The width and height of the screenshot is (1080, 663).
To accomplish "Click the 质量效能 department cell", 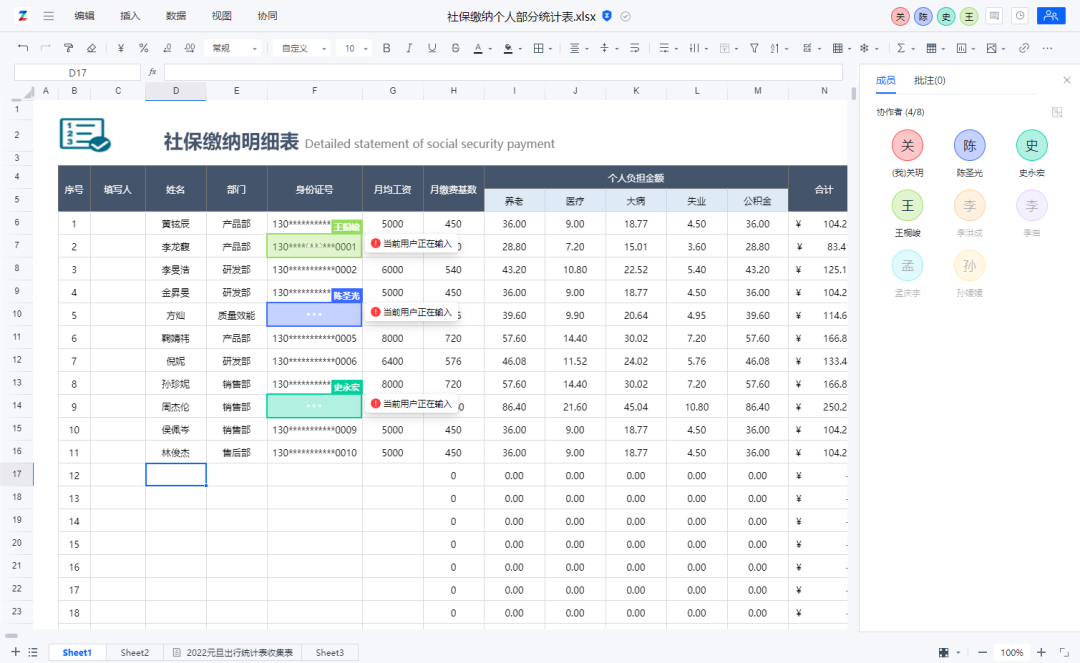I will [x=236, y=315].
